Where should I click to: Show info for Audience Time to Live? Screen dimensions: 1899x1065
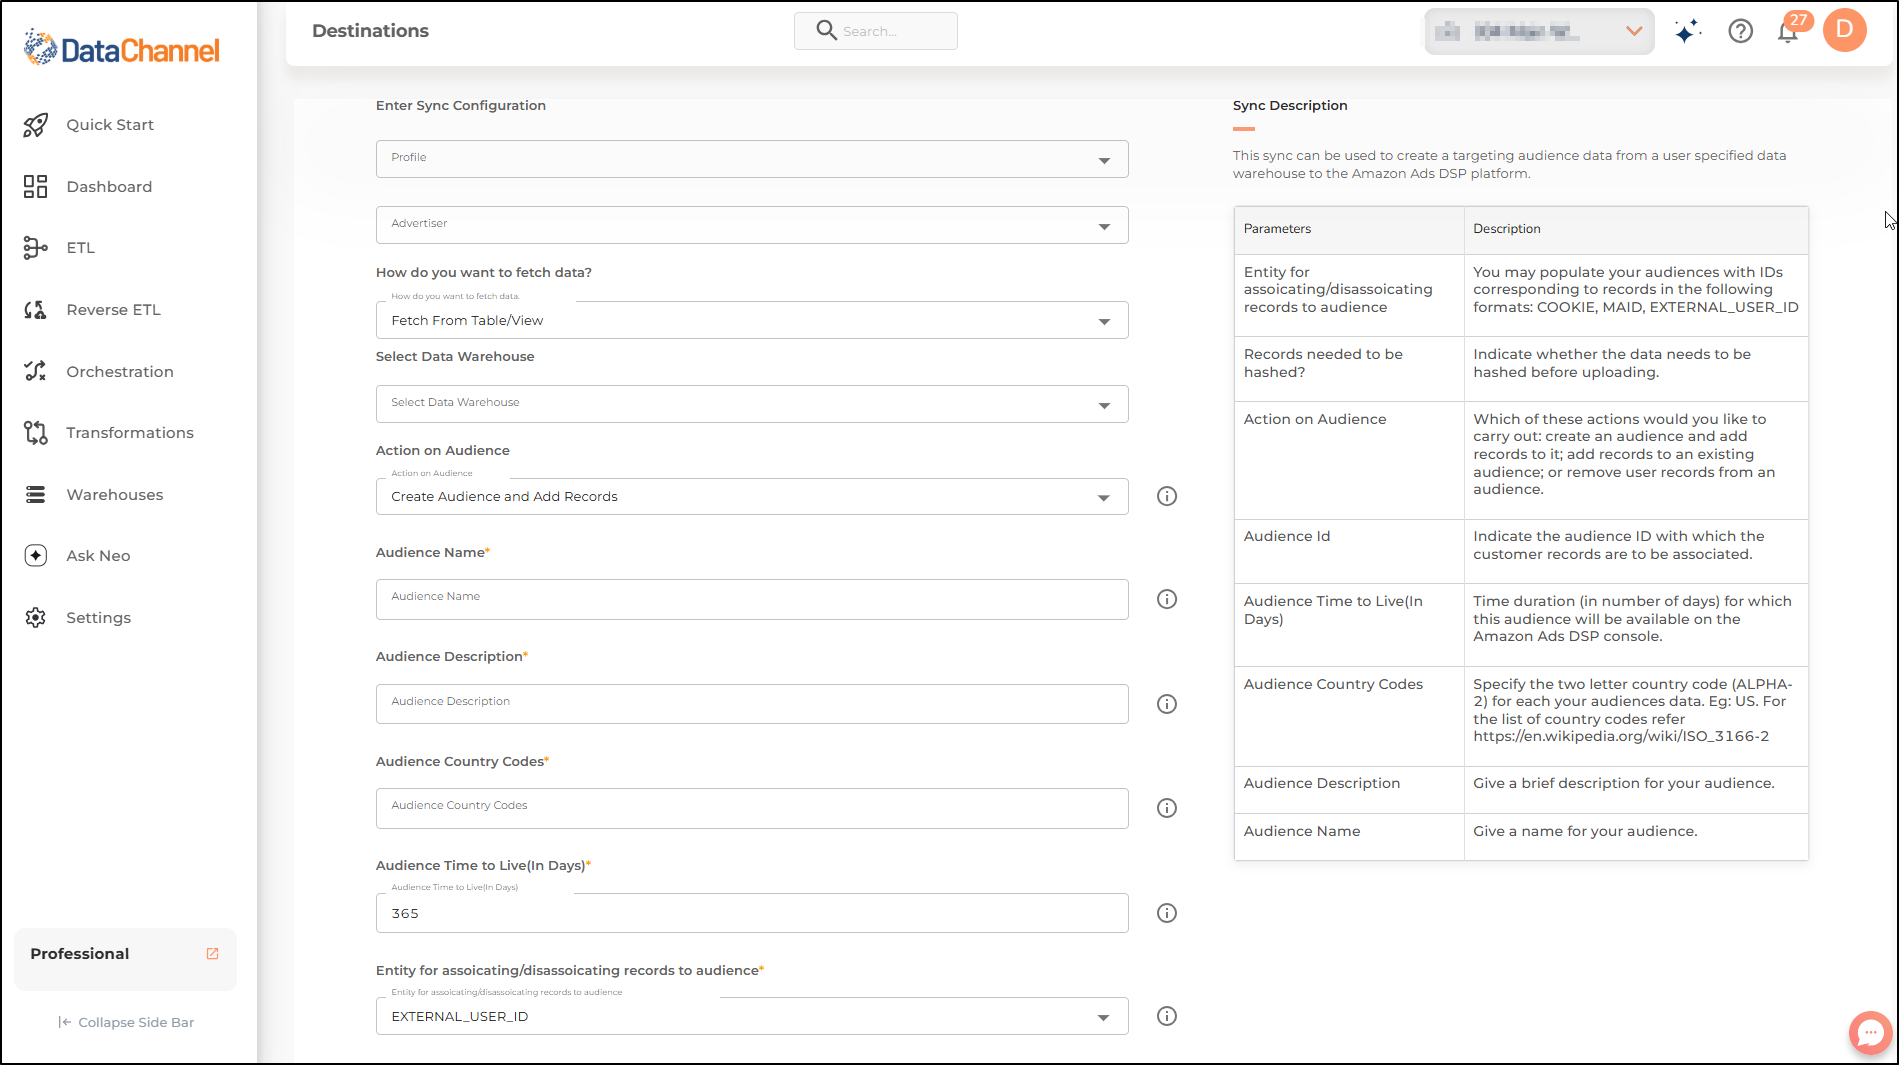[x=1167, y=913]
